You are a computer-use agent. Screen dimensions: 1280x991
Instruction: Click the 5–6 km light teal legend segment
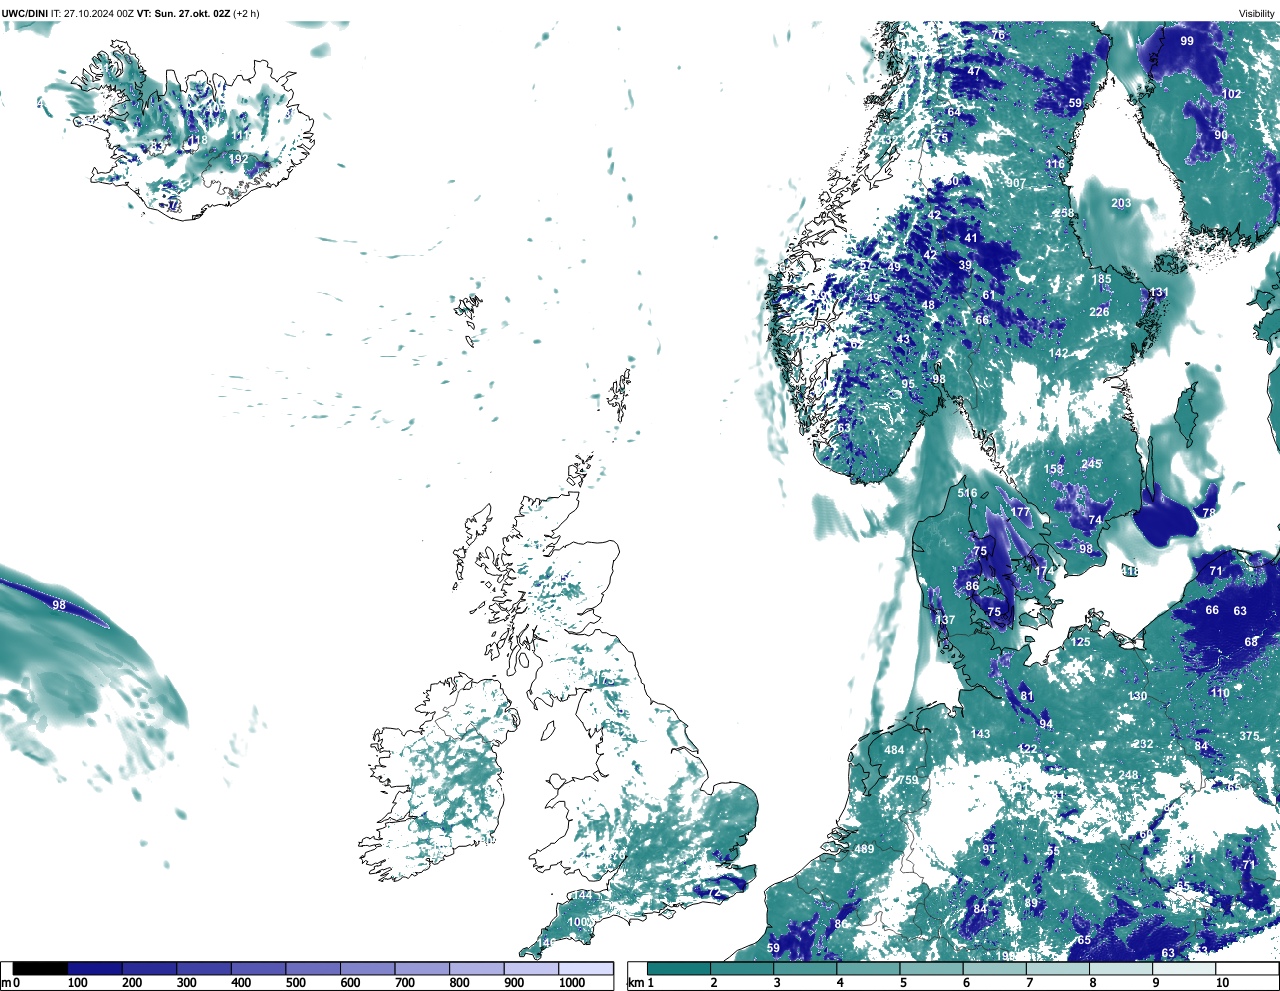(931, 969)
